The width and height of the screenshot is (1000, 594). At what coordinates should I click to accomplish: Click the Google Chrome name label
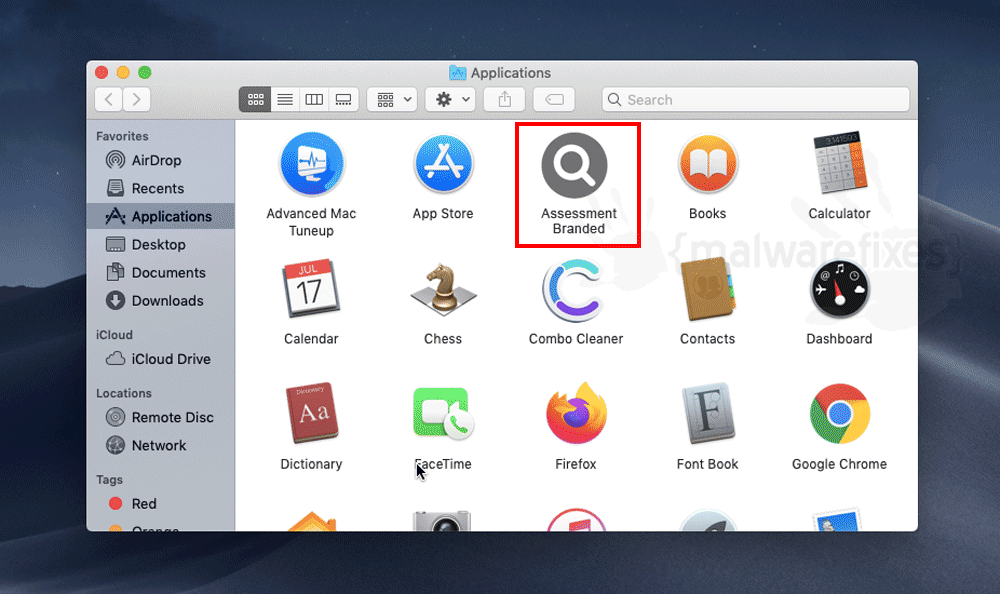[x=839, y=464]
